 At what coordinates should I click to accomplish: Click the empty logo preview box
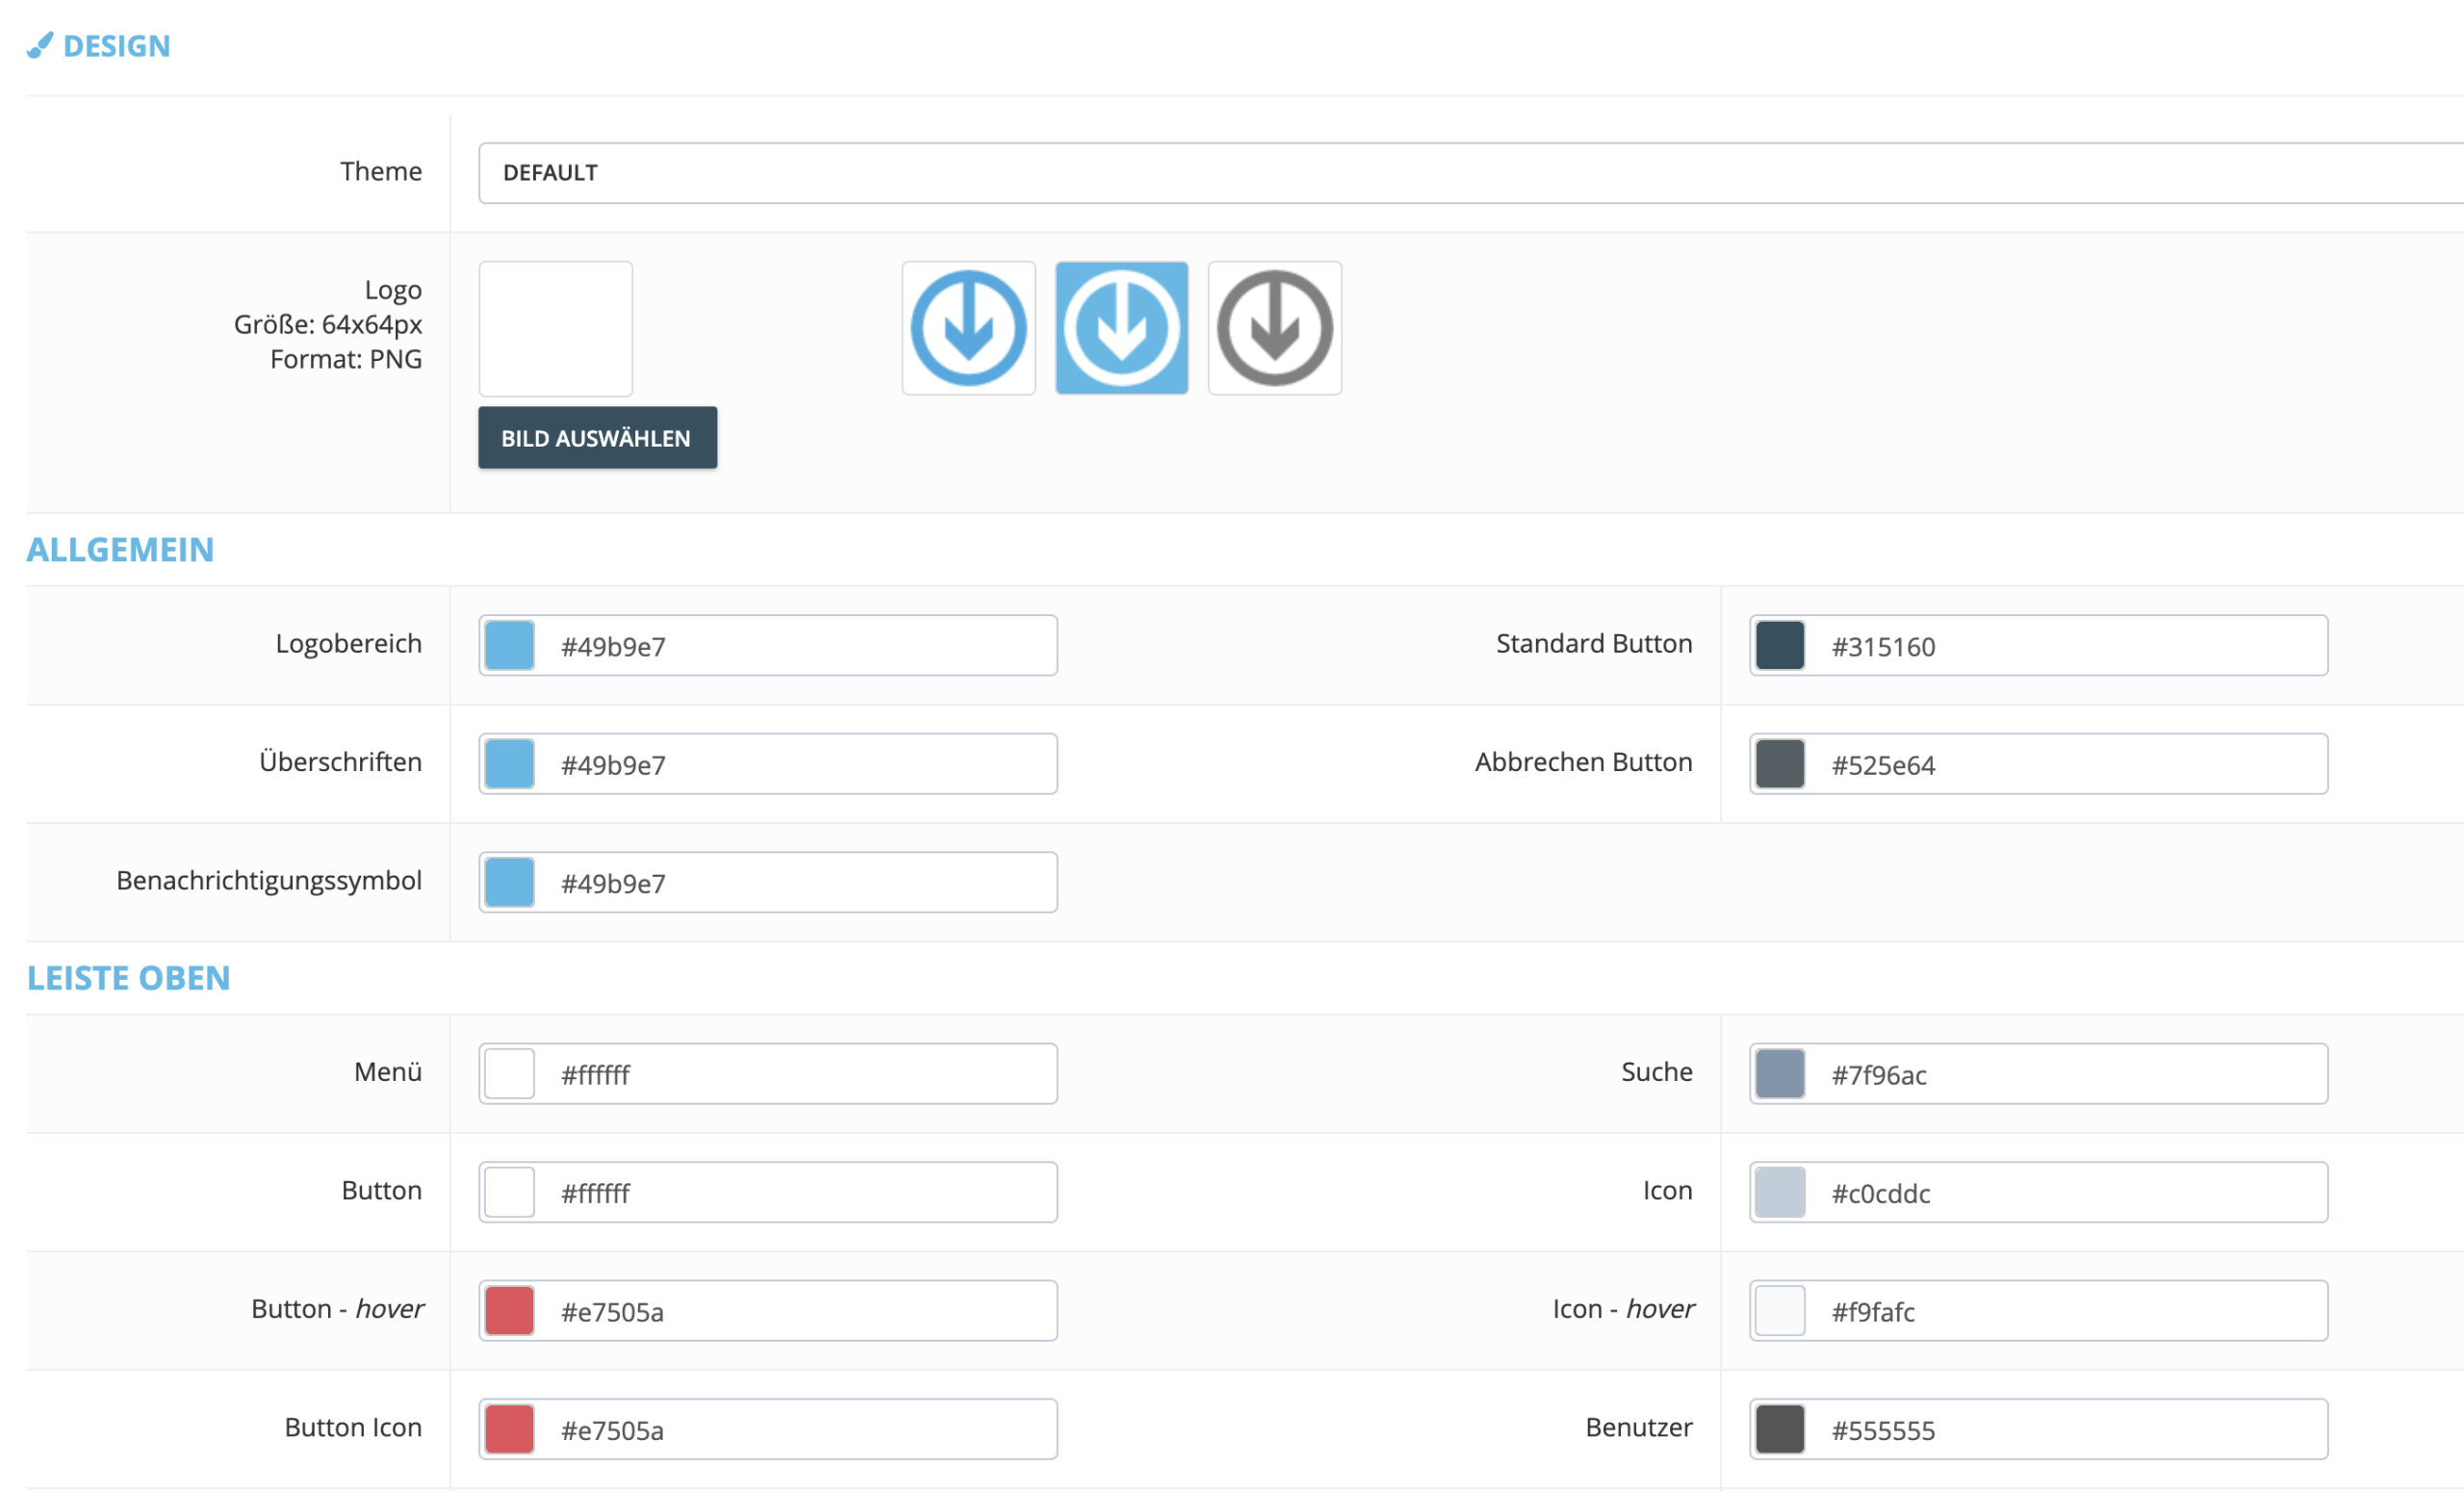pos(555,329)
